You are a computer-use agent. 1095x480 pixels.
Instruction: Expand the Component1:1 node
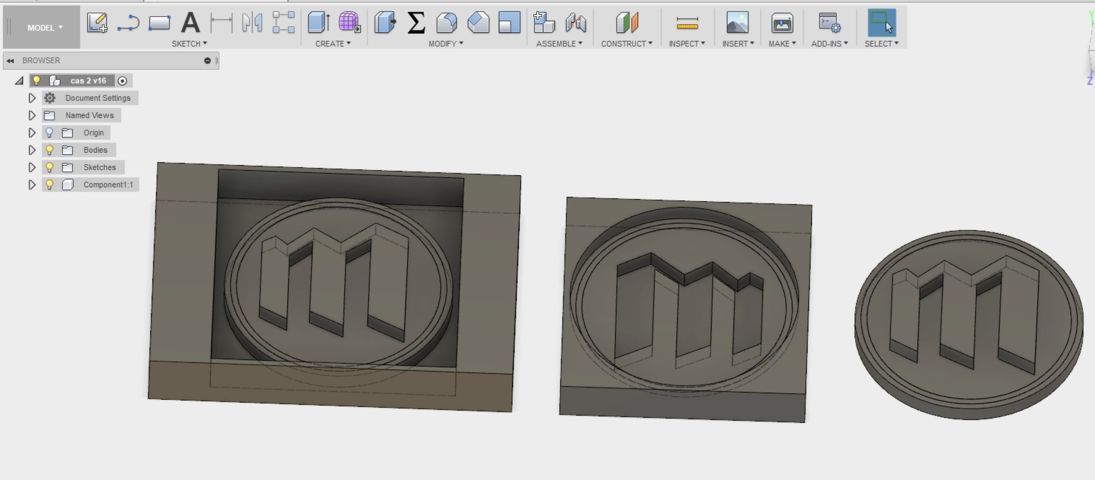(31, 184)
